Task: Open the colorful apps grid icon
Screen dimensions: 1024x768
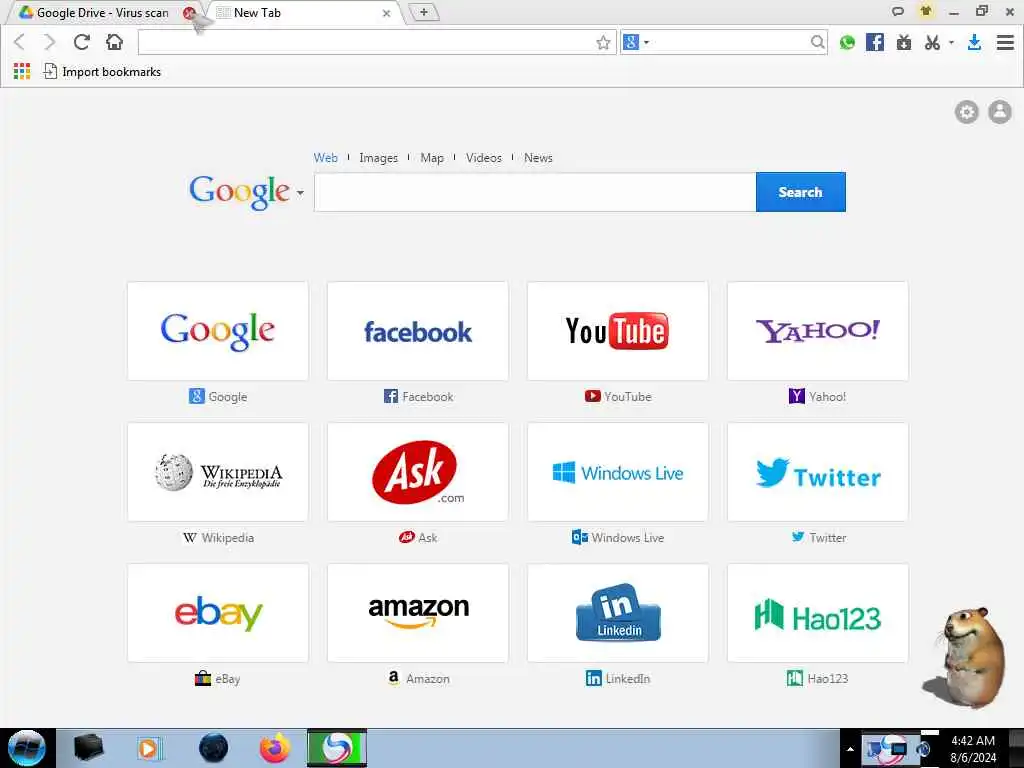Action: coord(22,71)
